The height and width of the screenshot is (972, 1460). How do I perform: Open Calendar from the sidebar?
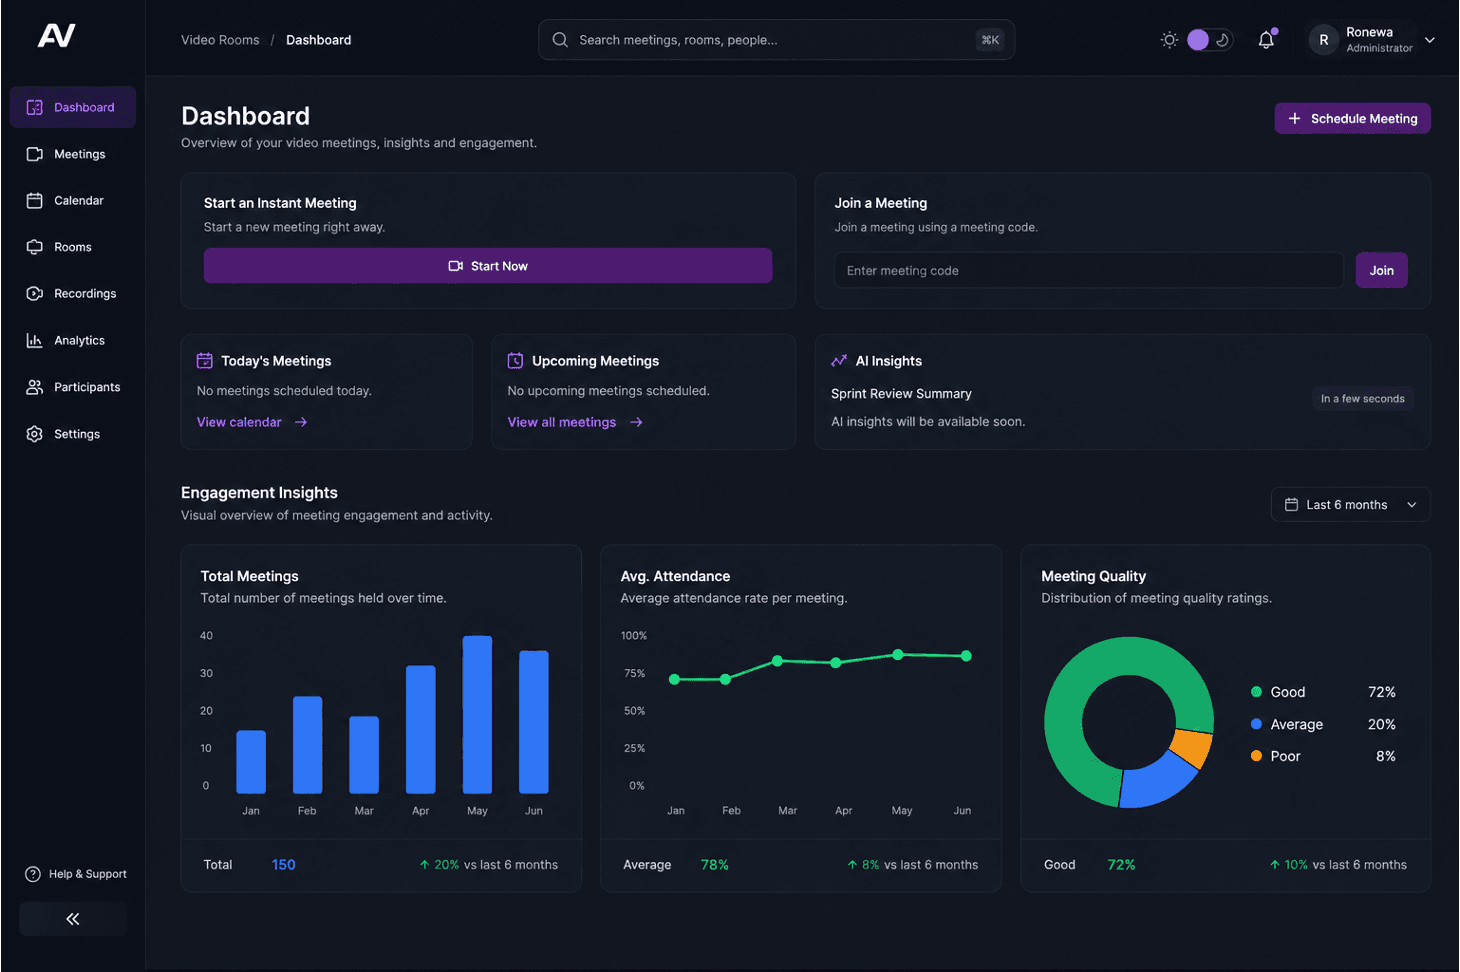click(73, 201)
